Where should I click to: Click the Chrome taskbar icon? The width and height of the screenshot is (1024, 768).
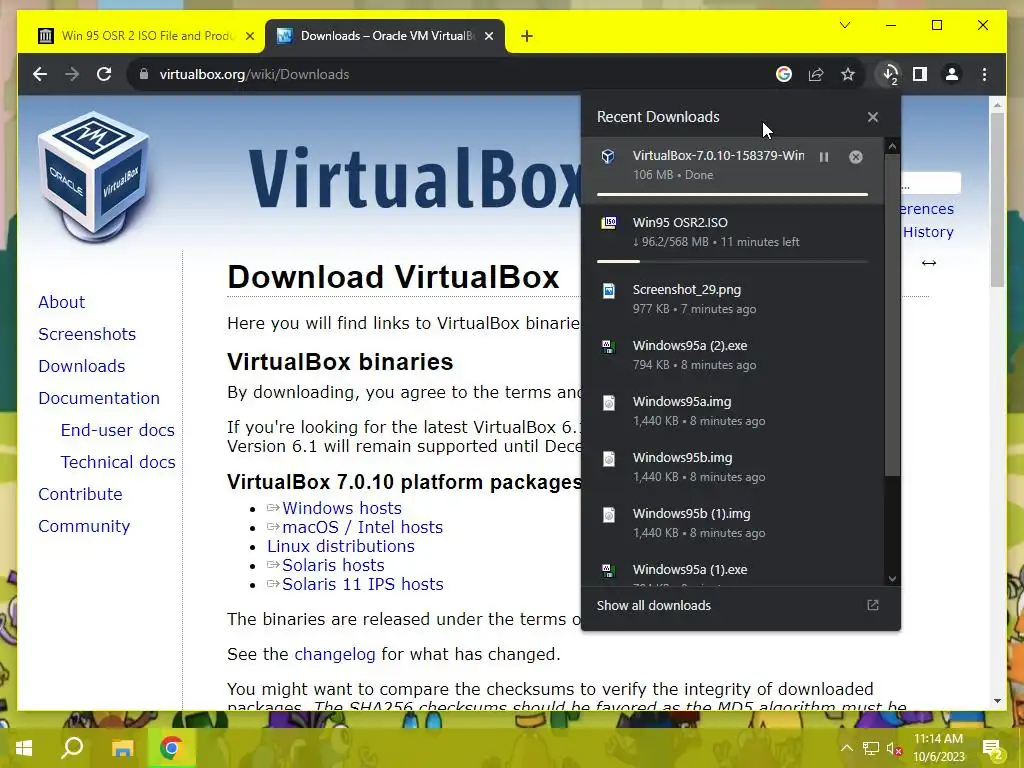172,748
